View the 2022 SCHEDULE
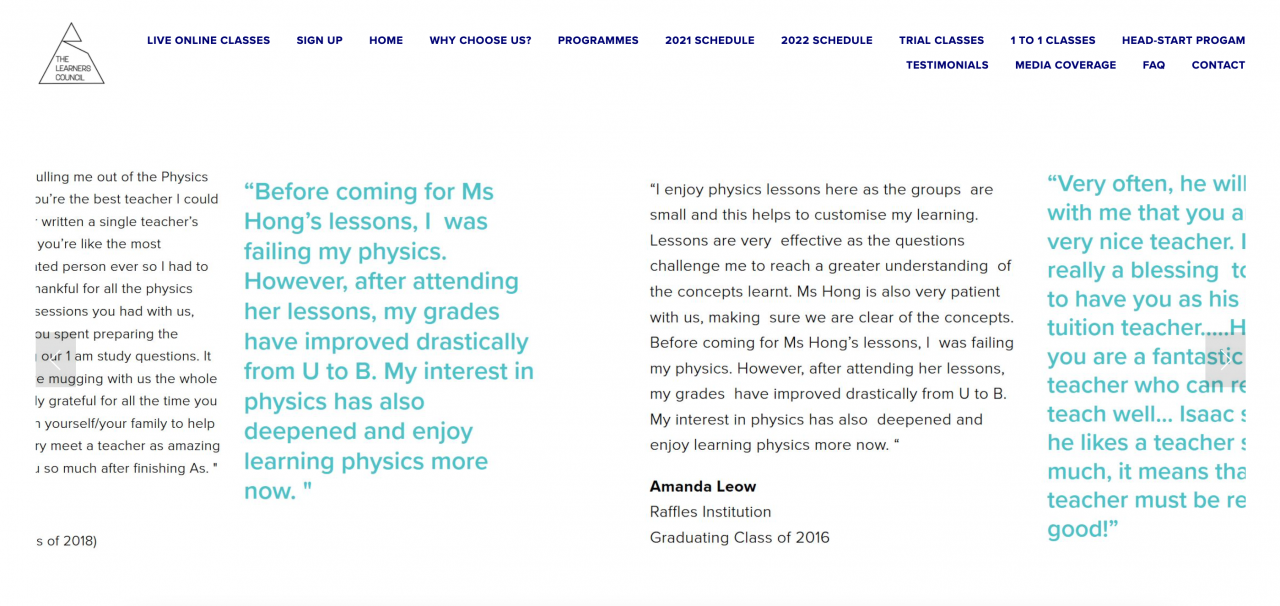The height and width of the screenshot is (606, 1280). 827,40
